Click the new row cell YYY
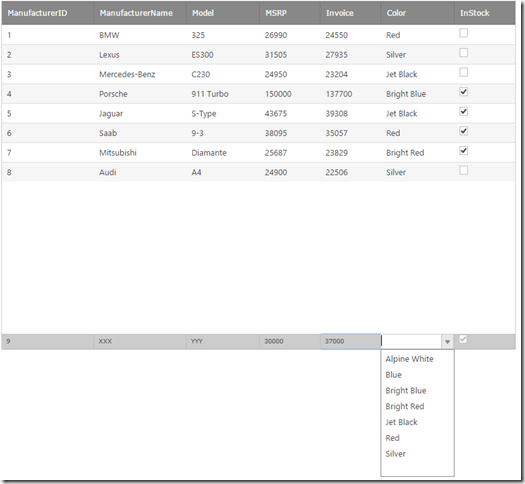 coord(223,341)
